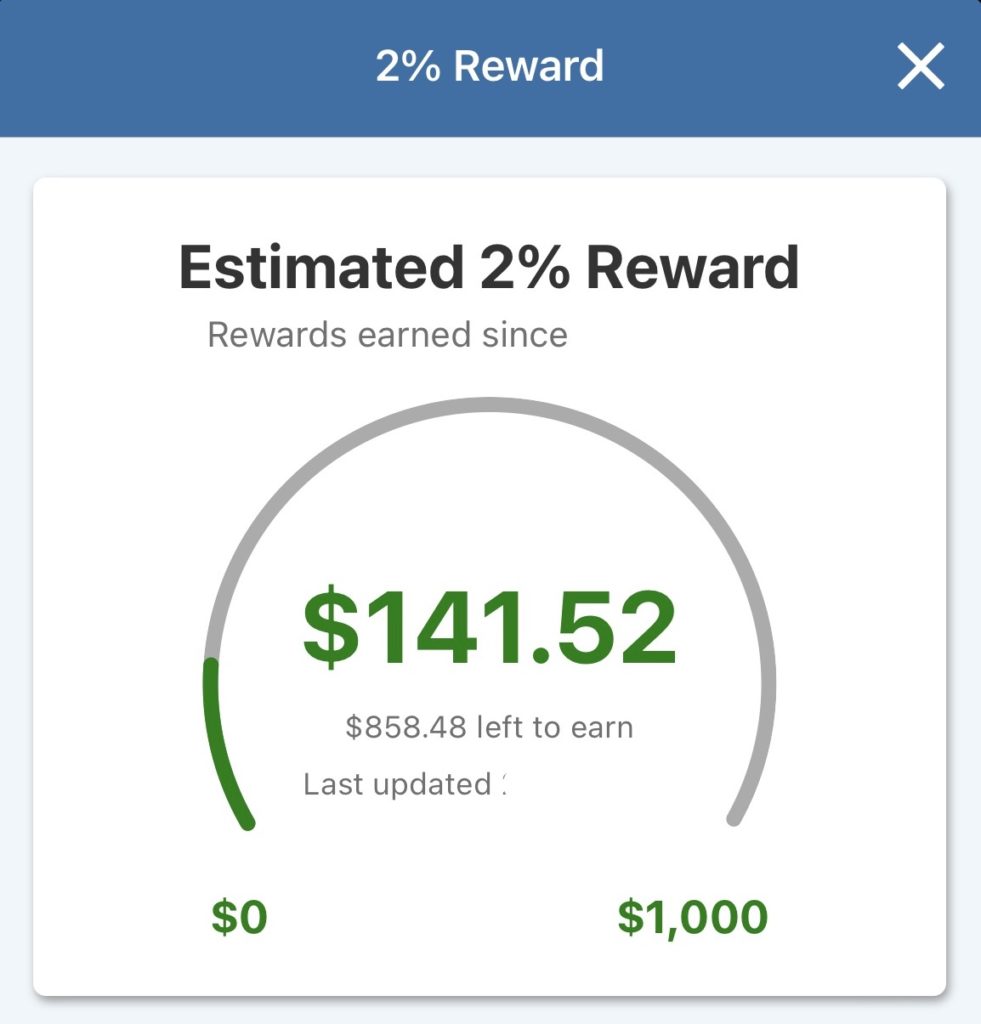
Task: Click the $858.48 left to earn text
Action: tap(489, 727)
